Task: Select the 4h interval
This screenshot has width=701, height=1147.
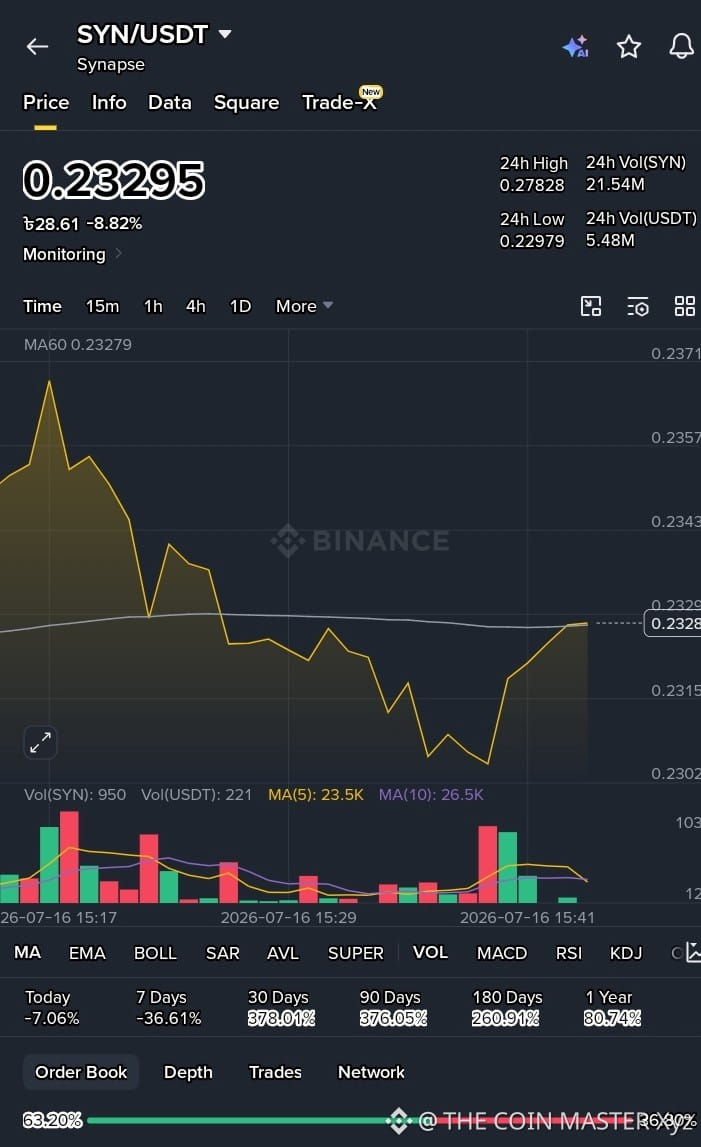Action: click(x=195, y=306)
